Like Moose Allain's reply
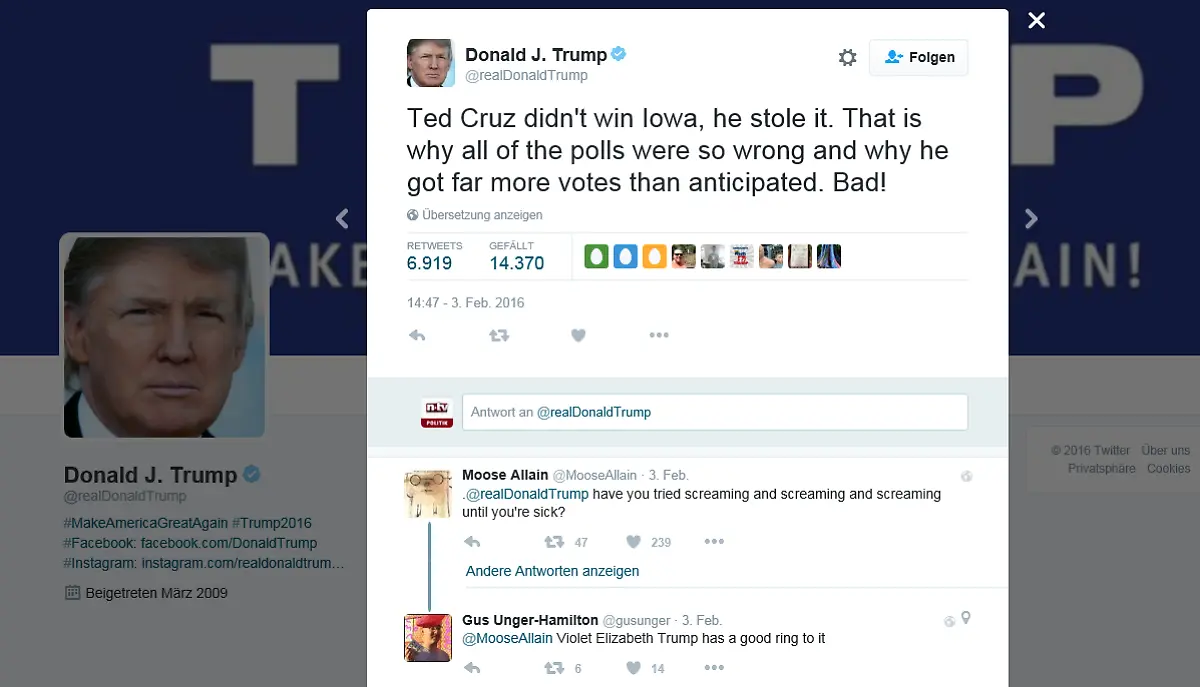 (x=632, y=542)
